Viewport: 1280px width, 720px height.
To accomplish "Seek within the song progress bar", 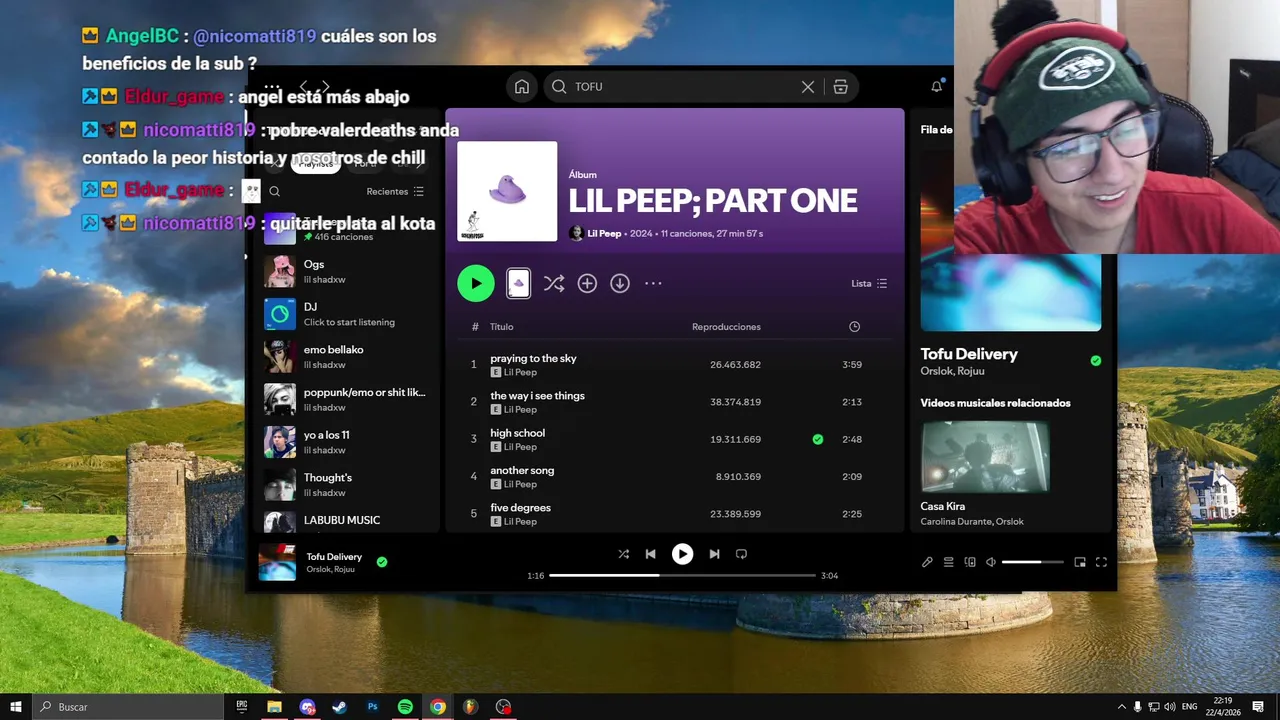I will pos(682,576).
